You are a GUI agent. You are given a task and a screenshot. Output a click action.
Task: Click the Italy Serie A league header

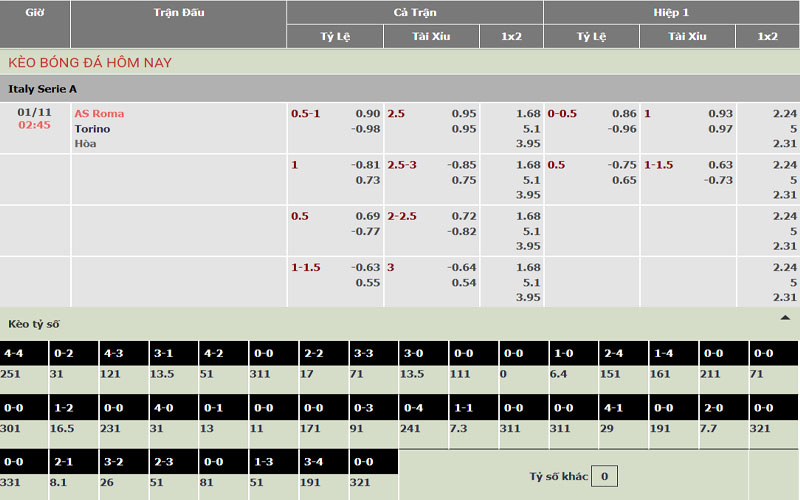tap(43, 89)
